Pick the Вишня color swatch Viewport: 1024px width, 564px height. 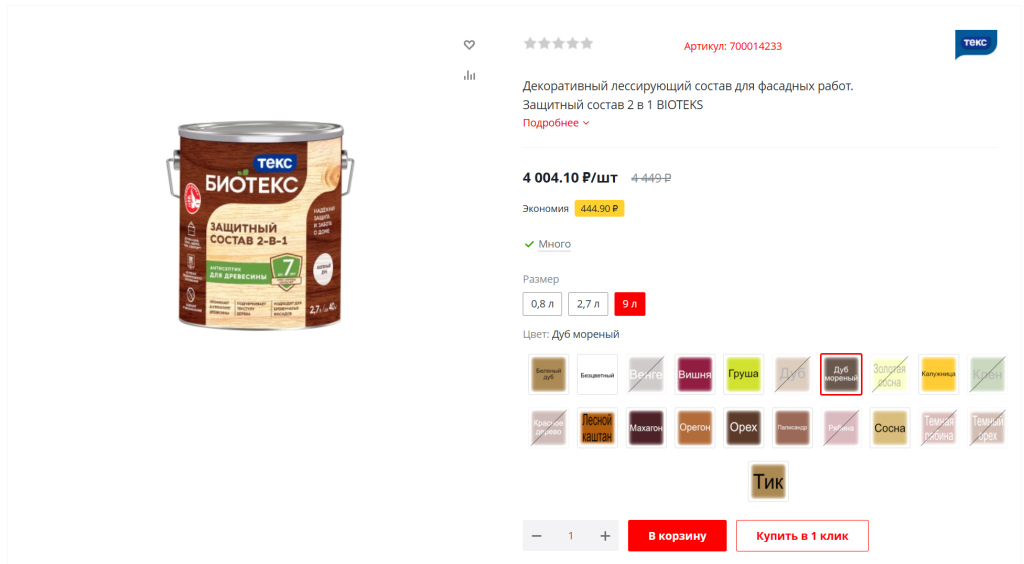point(694,374)
